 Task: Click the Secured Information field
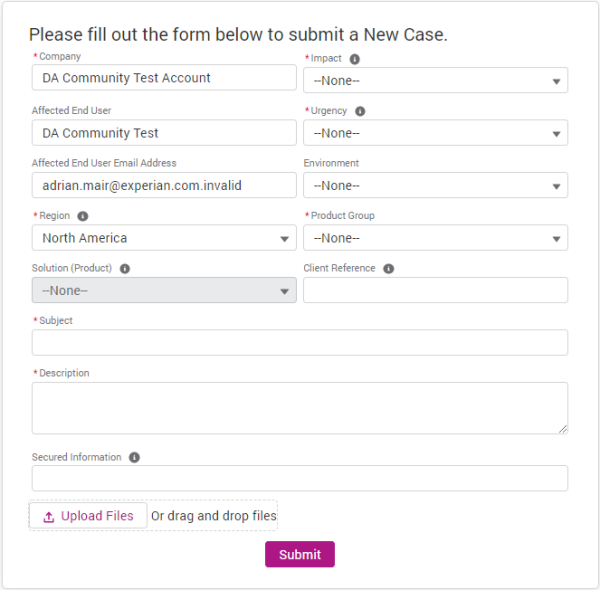(x=300, y=478)
